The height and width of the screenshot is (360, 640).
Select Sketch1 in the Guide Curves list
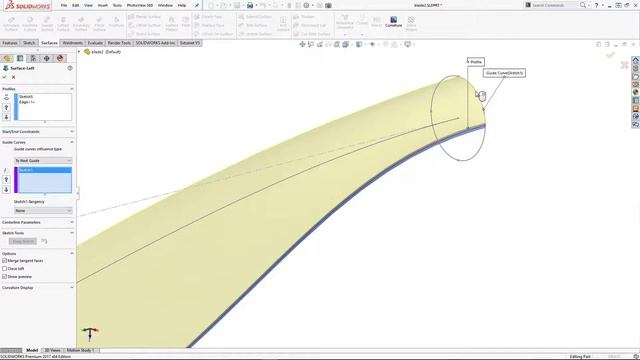tap(45, 170)
